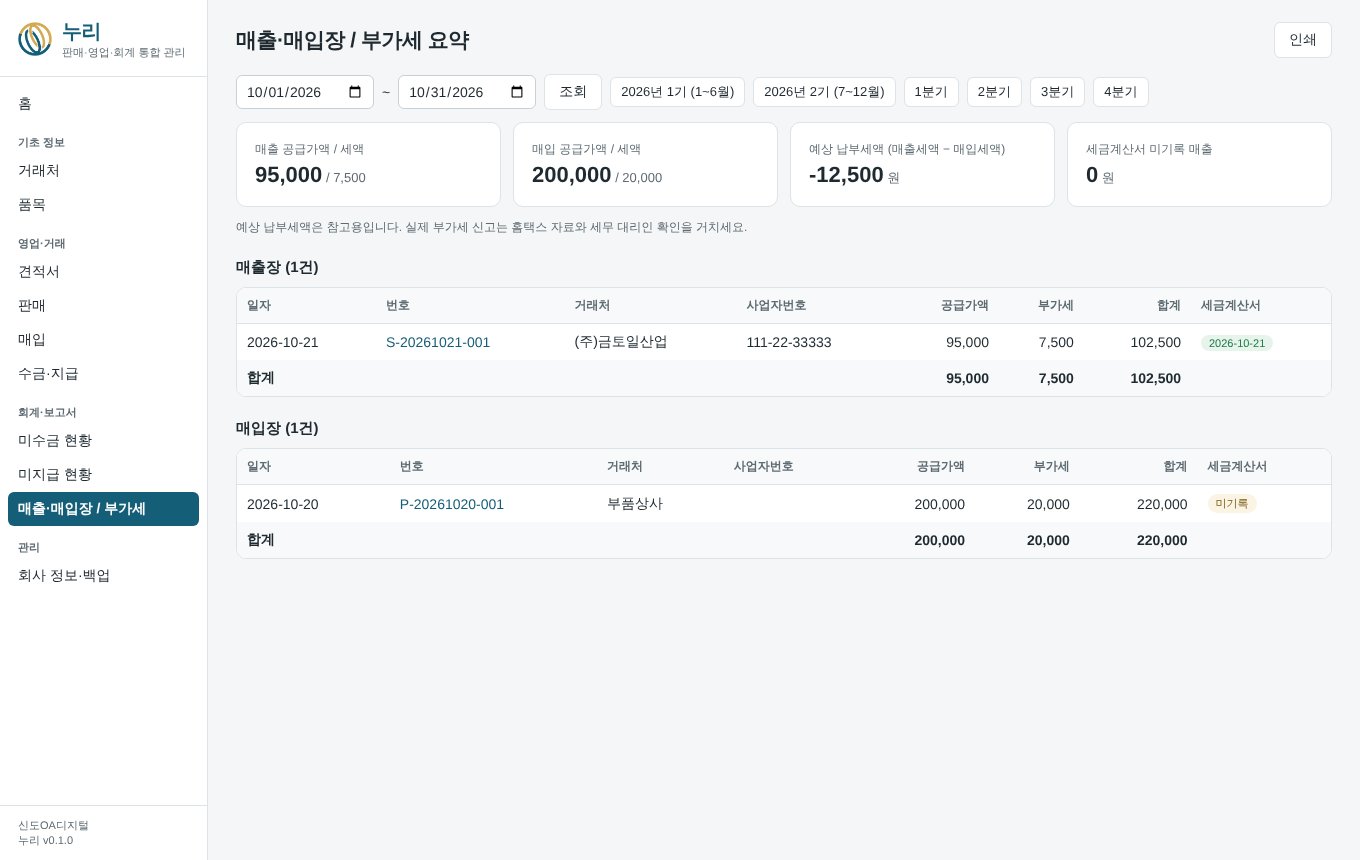1360x860 pixels.
Task: Click the 인쇄 print button
Action: tap(1303, 40)
